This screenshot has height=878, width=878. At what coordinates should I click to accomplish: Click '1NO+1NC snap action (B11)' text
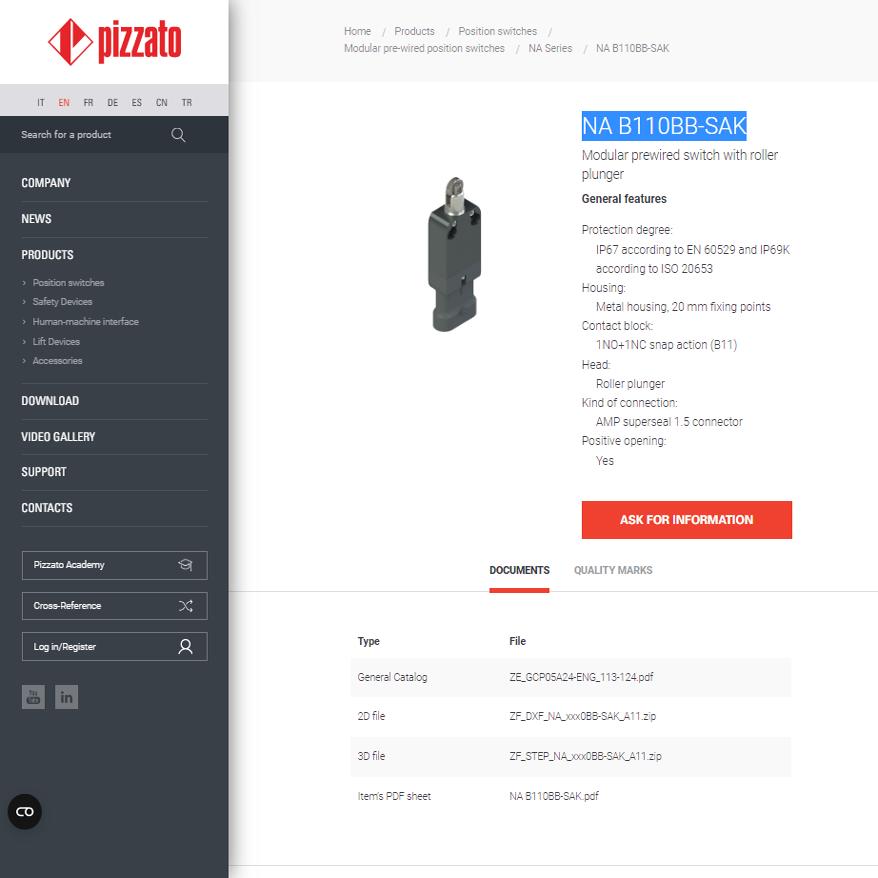point(666,345)
